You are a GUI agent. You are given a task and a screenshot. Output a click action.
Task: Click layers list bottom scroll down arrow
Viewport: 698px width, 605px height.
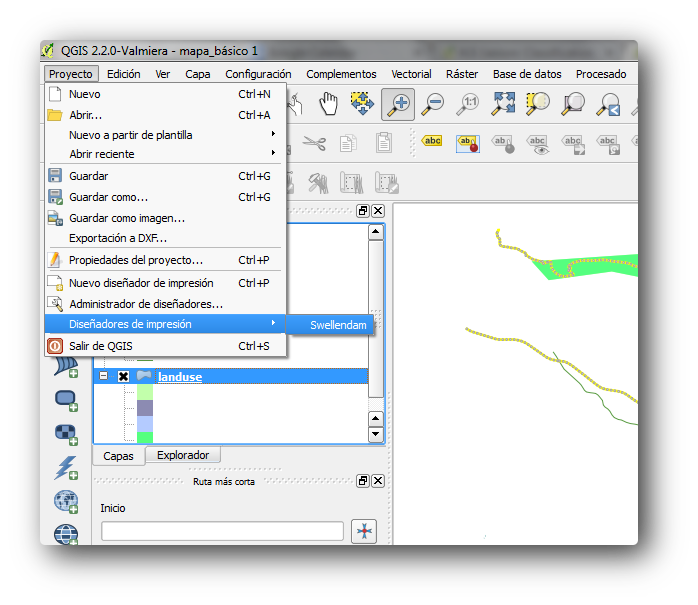(x=376, y=434)
